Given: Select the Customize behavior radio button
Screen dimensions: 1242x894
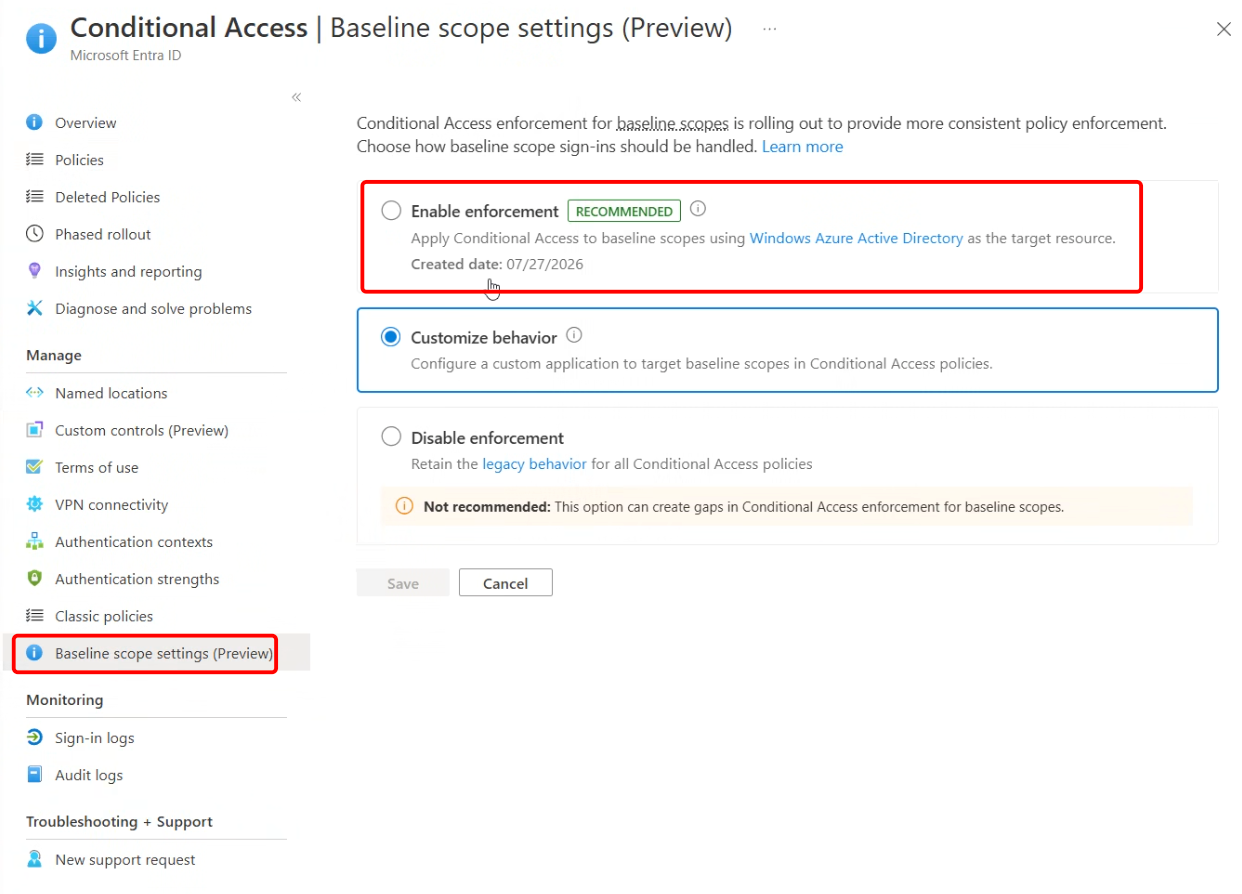Looking at the screenshot, I should pos(391,337).
